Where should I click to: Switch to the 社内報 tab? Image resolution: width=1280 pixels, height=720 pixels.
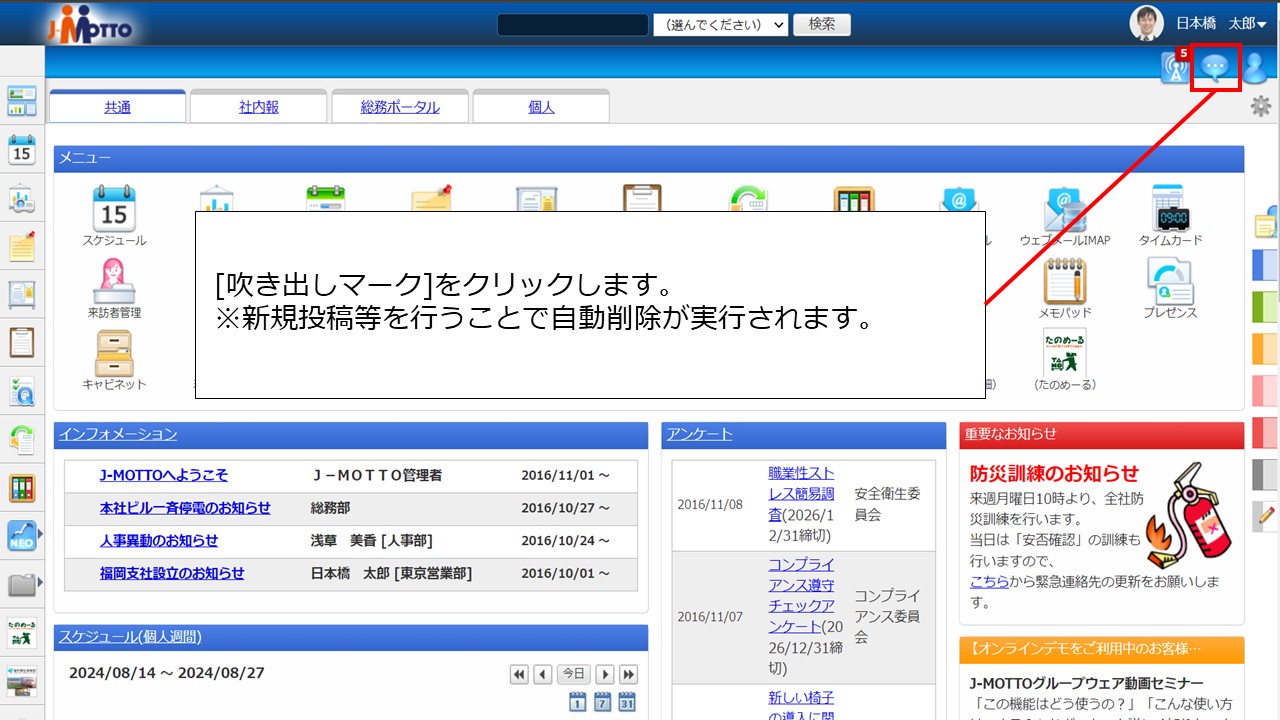point(259,107)
